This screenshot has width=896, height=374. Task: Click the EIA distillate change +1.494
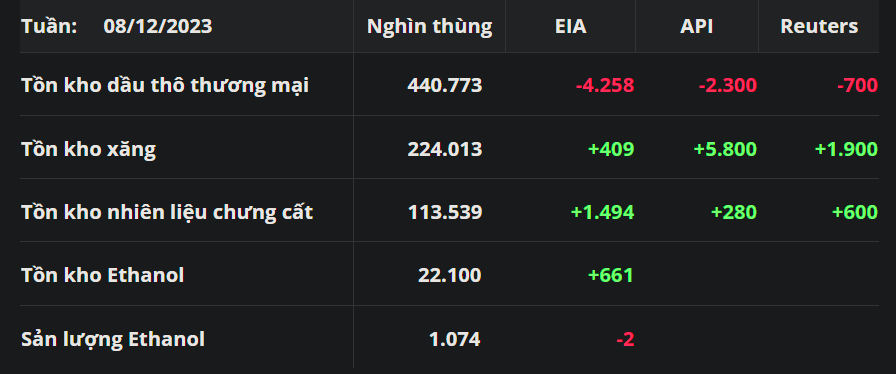[602, 212]
